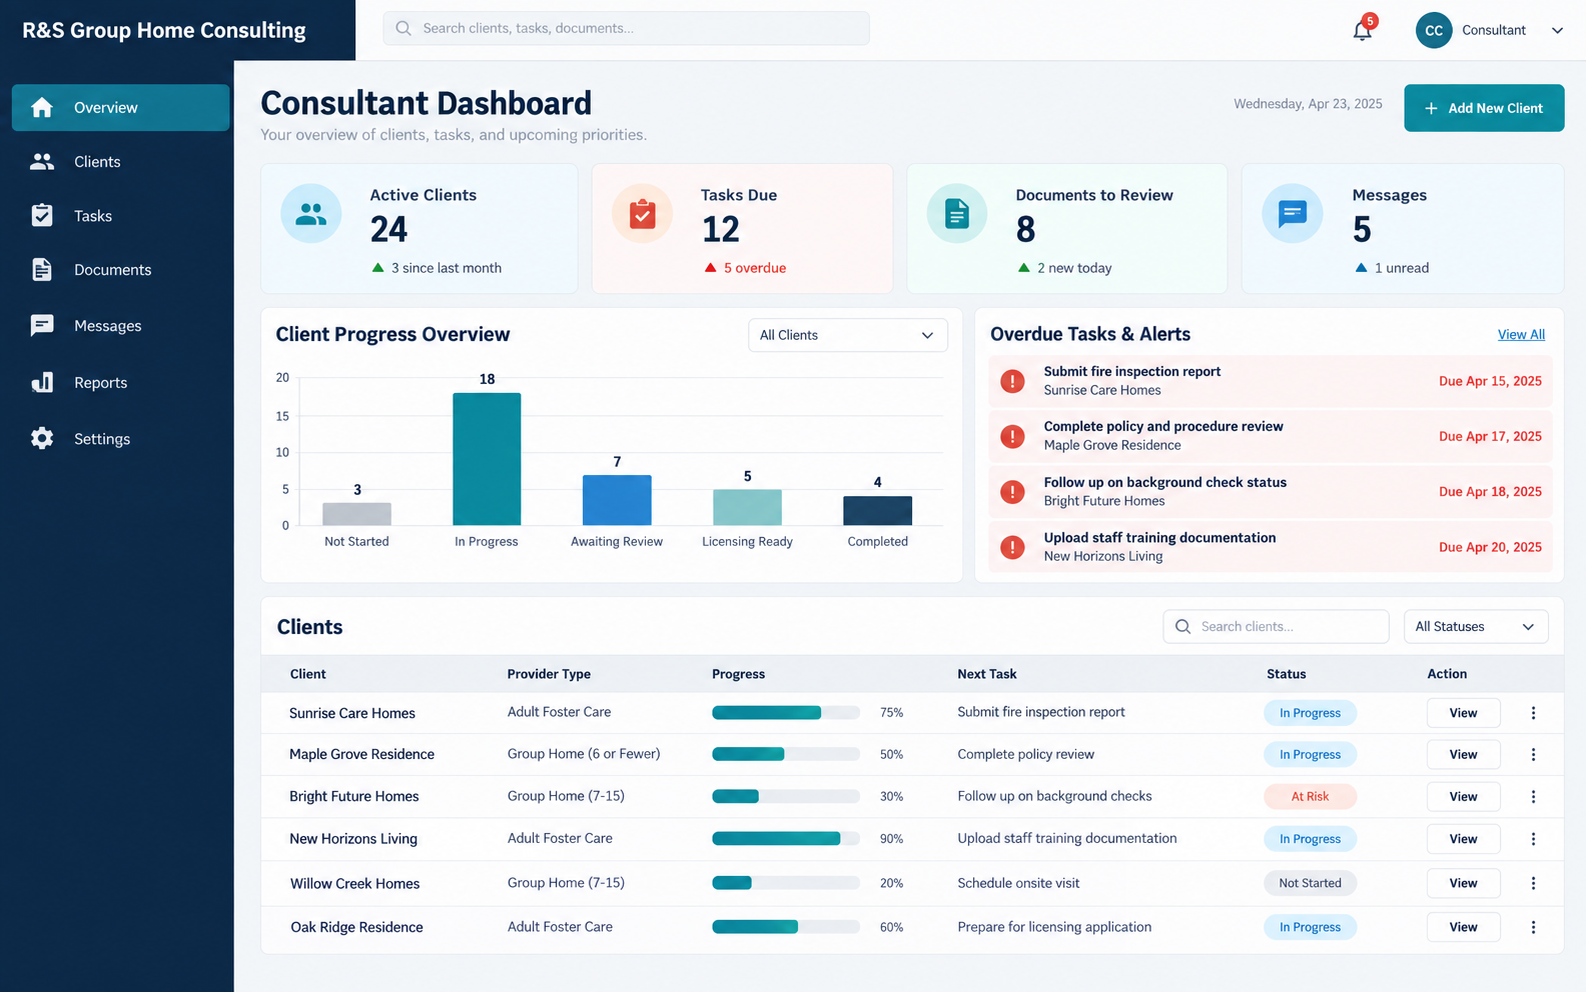Click the Messages chat icon in sidebar
This screenshot has height=992, width=1586.
click(42, 325)
